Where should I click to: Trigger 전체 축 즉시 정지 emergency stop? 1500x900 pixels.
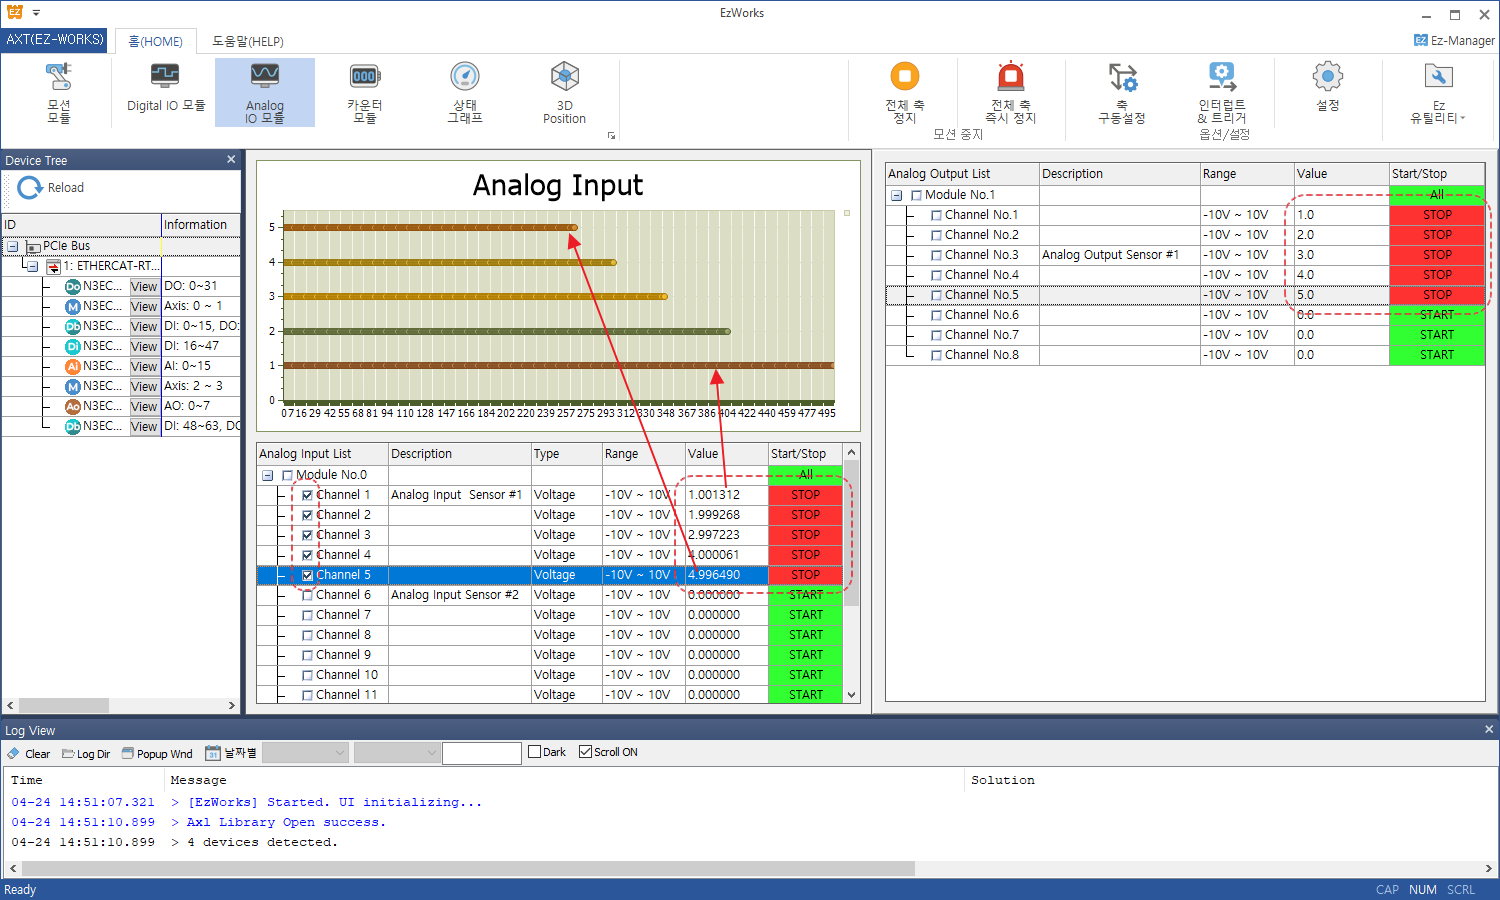click(1011, 92)
